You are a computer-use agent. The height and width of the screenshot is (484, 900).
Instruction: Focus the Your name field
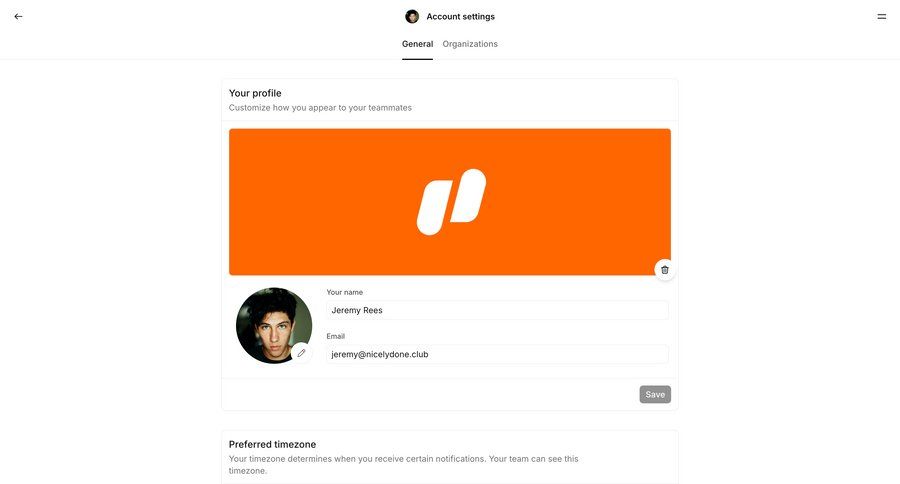(497, 310)
